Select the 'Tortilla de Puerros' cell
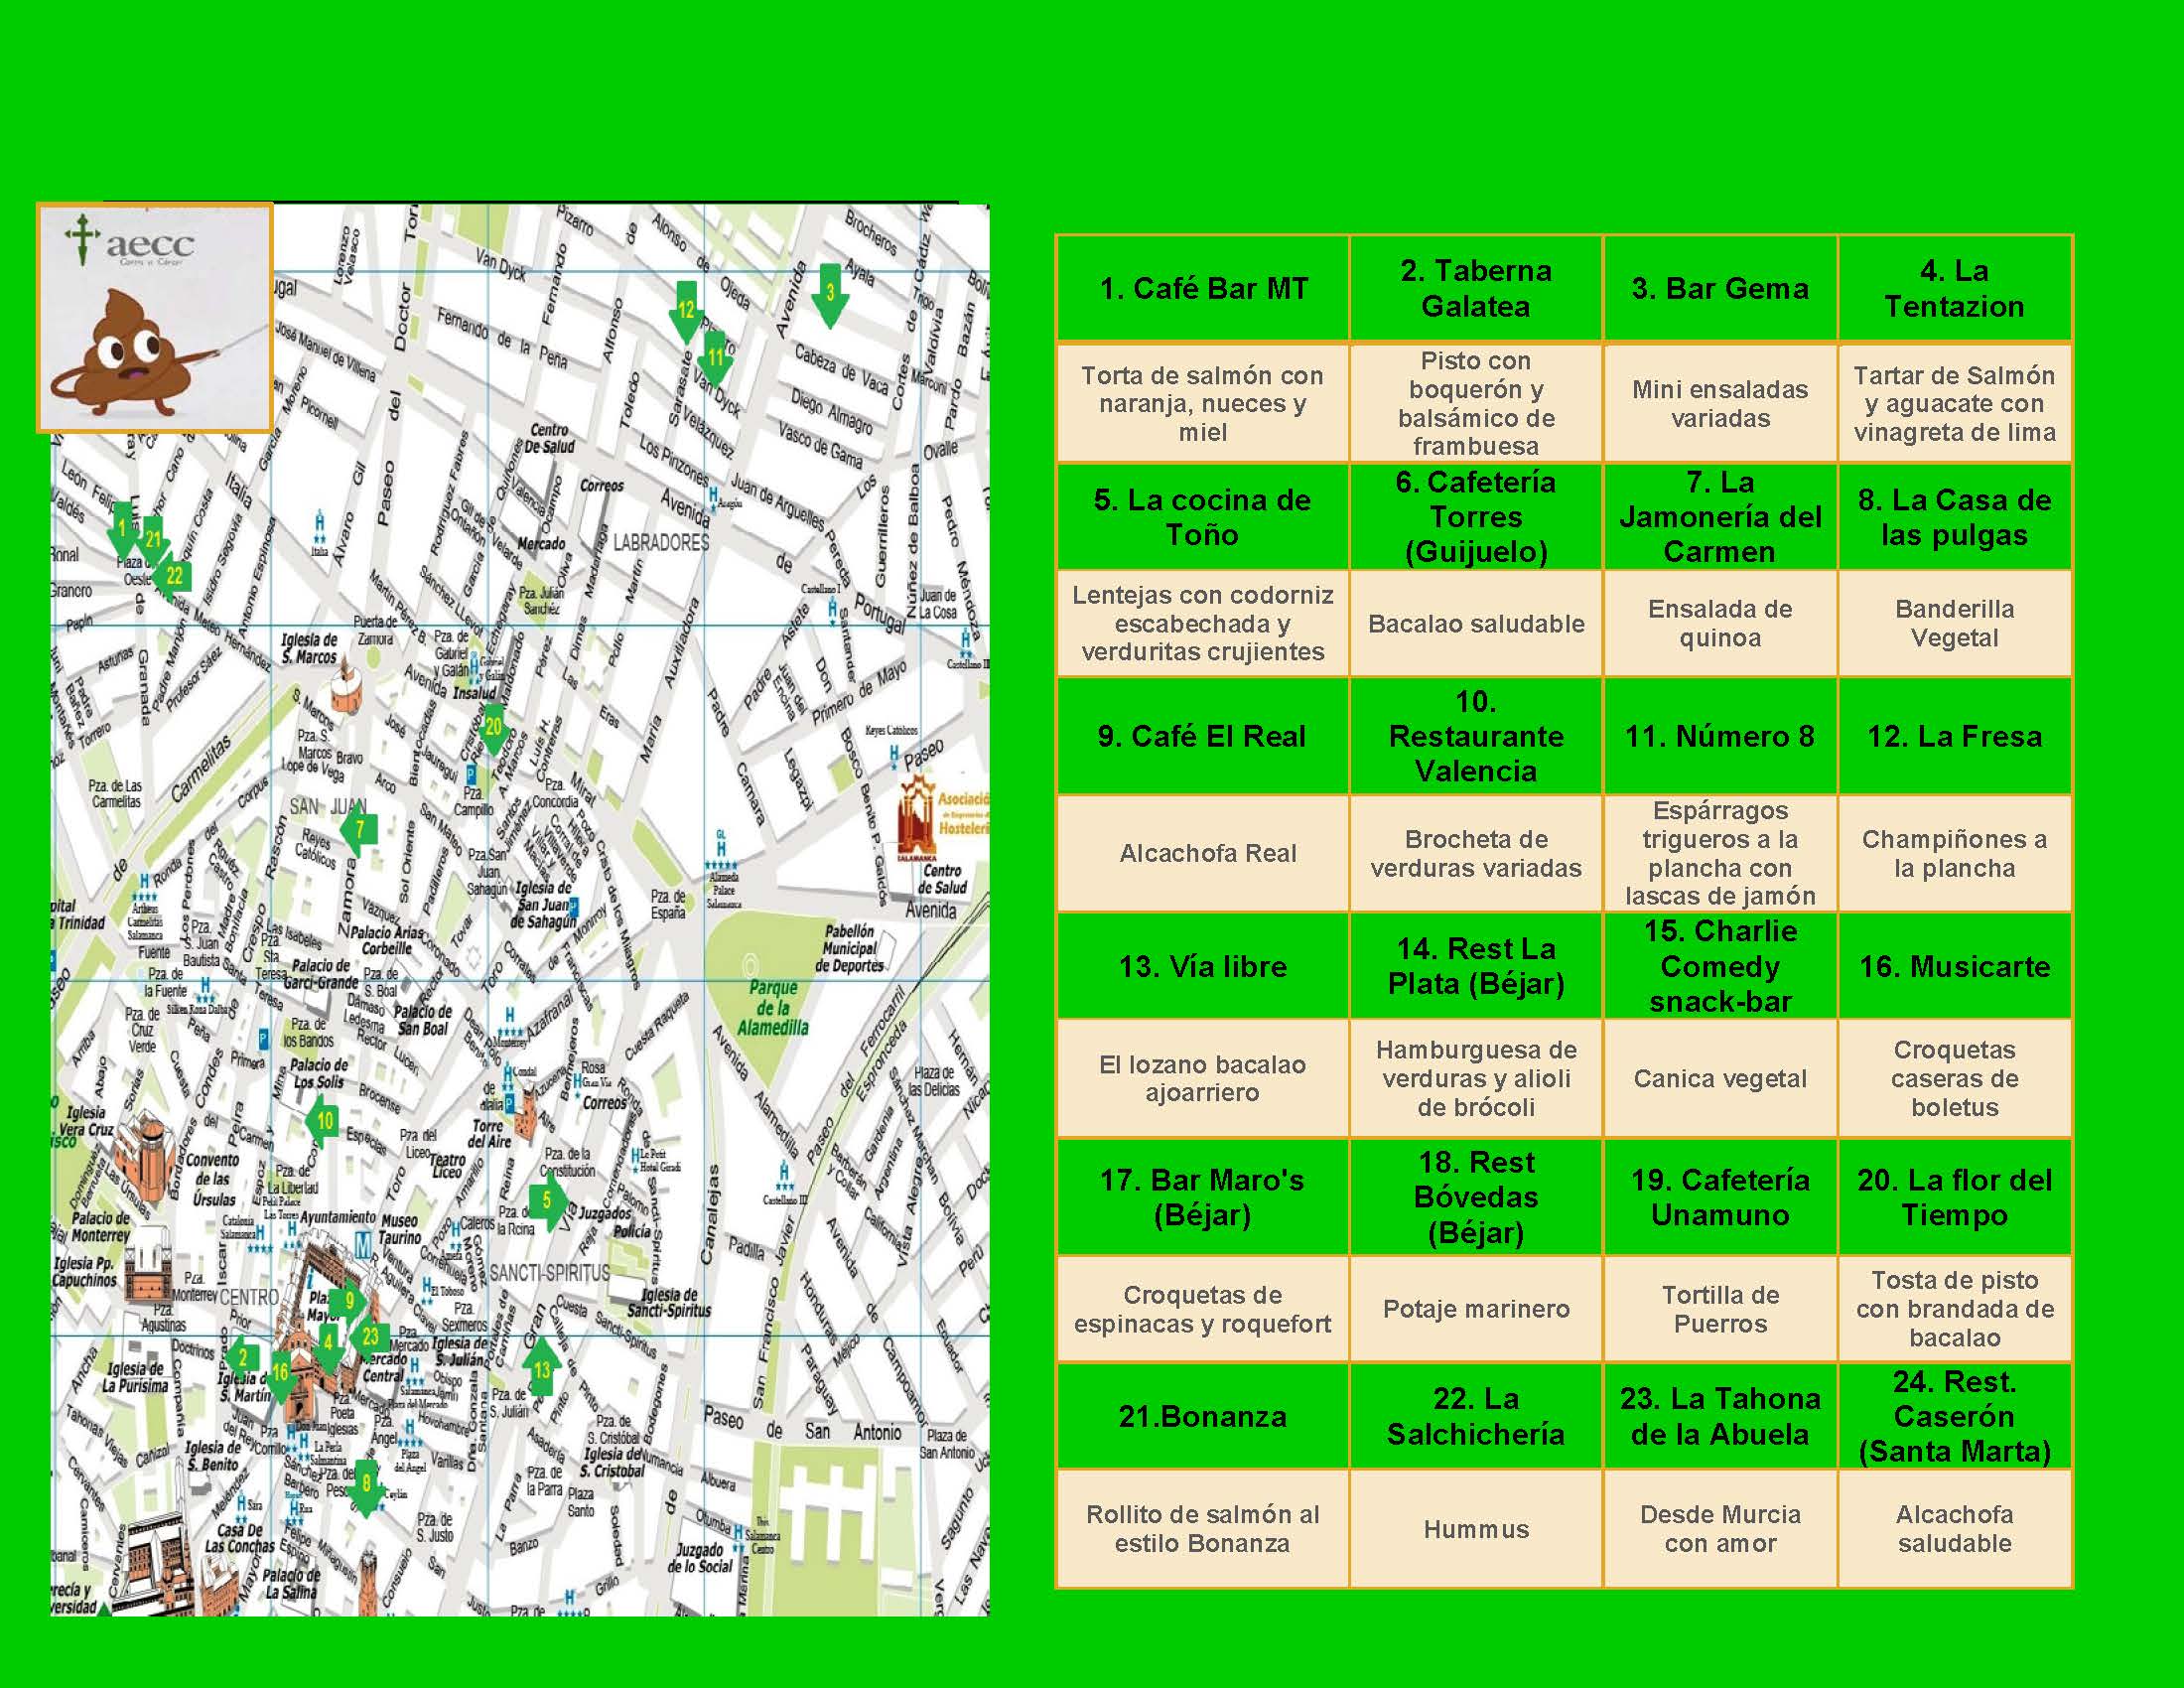Viewport: 2184px width, 1688px height. (x=1719, y=1309)
